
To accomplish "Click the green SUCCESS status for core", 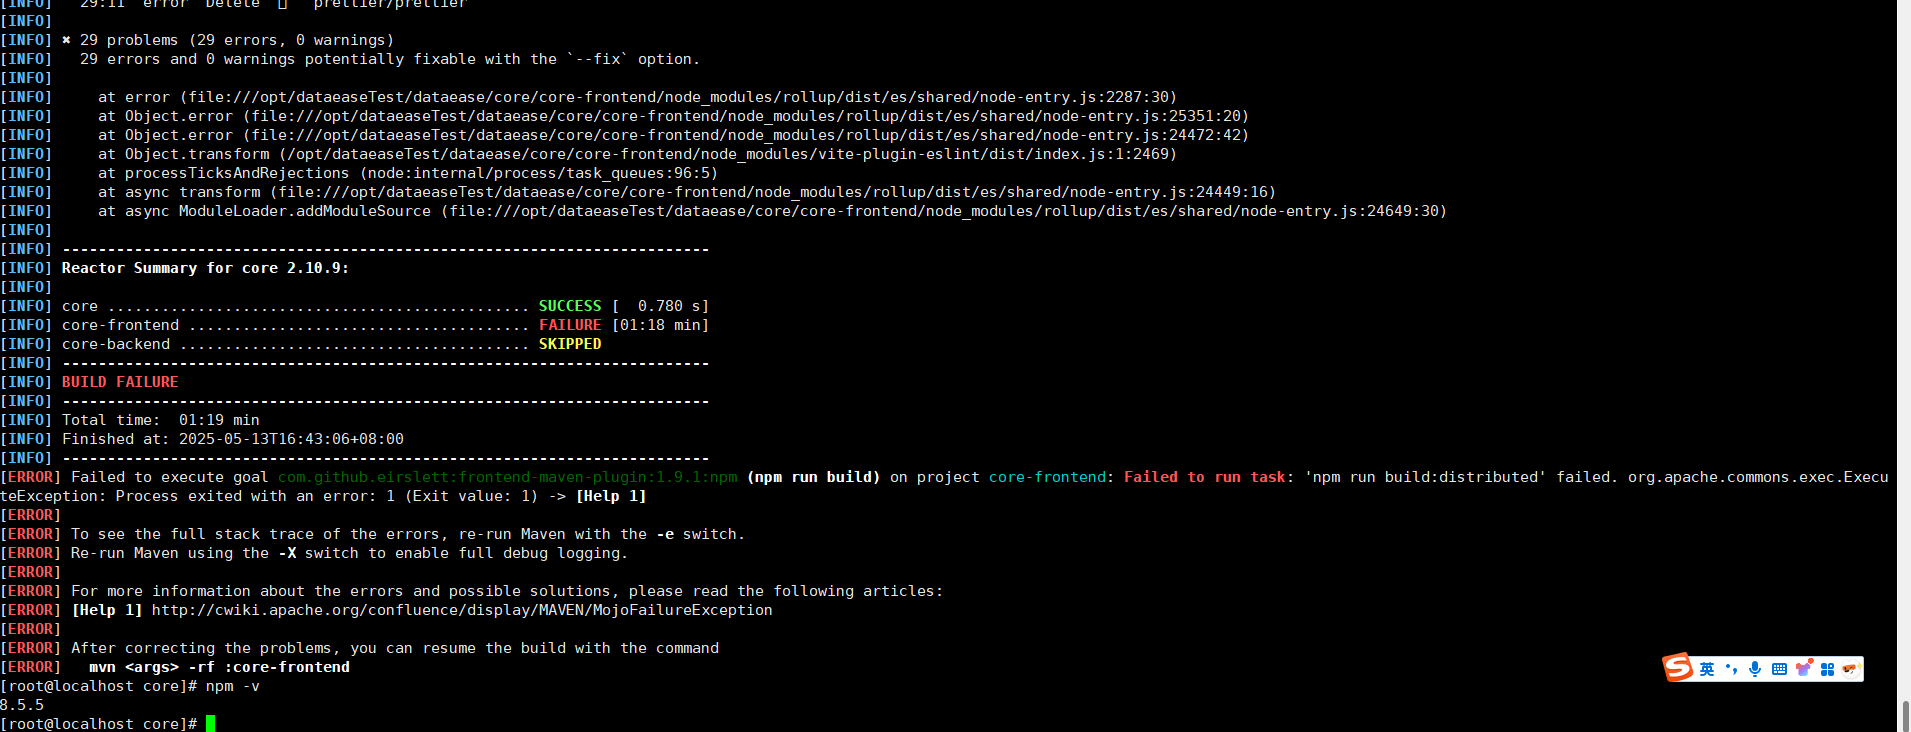I will coord(570,306).
